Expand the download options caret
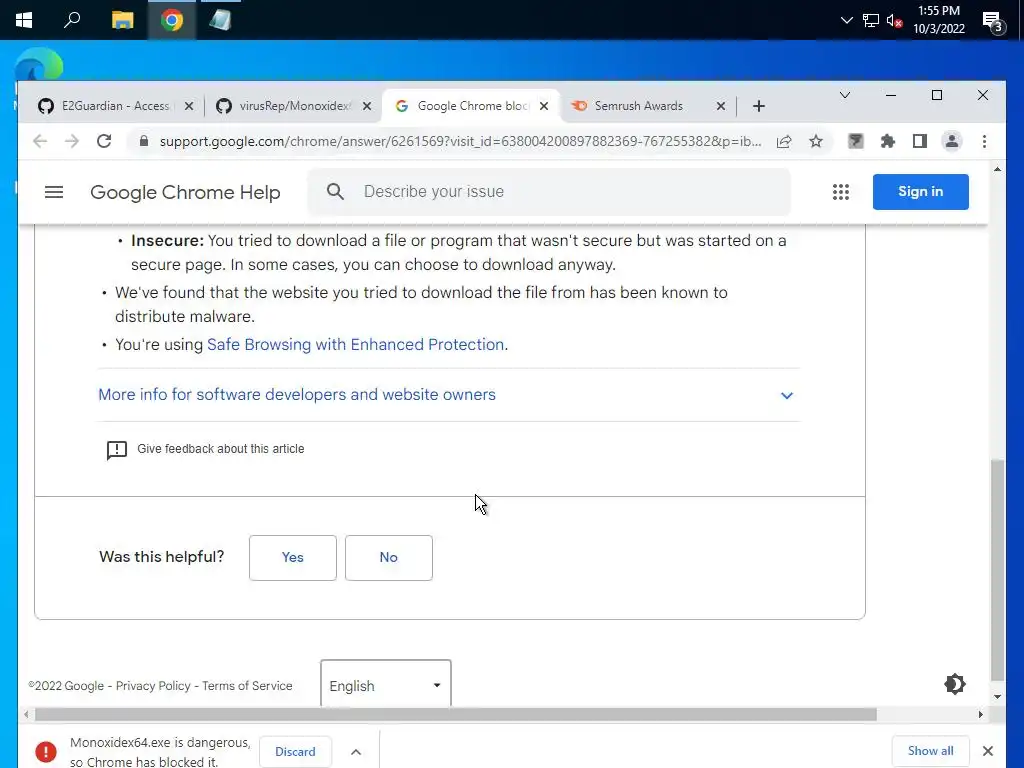 tap(356, 752)
